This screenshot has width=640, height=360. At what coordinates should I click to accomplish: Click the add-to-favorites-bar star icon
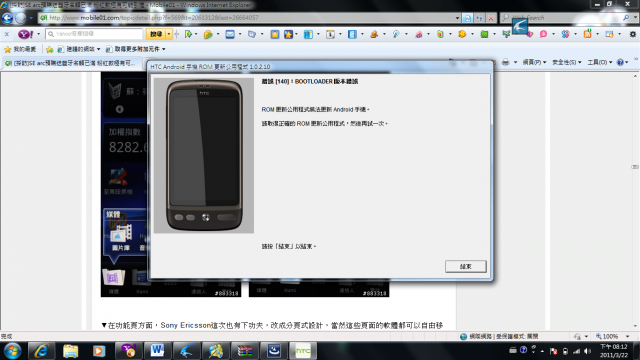tap(49, 49)
